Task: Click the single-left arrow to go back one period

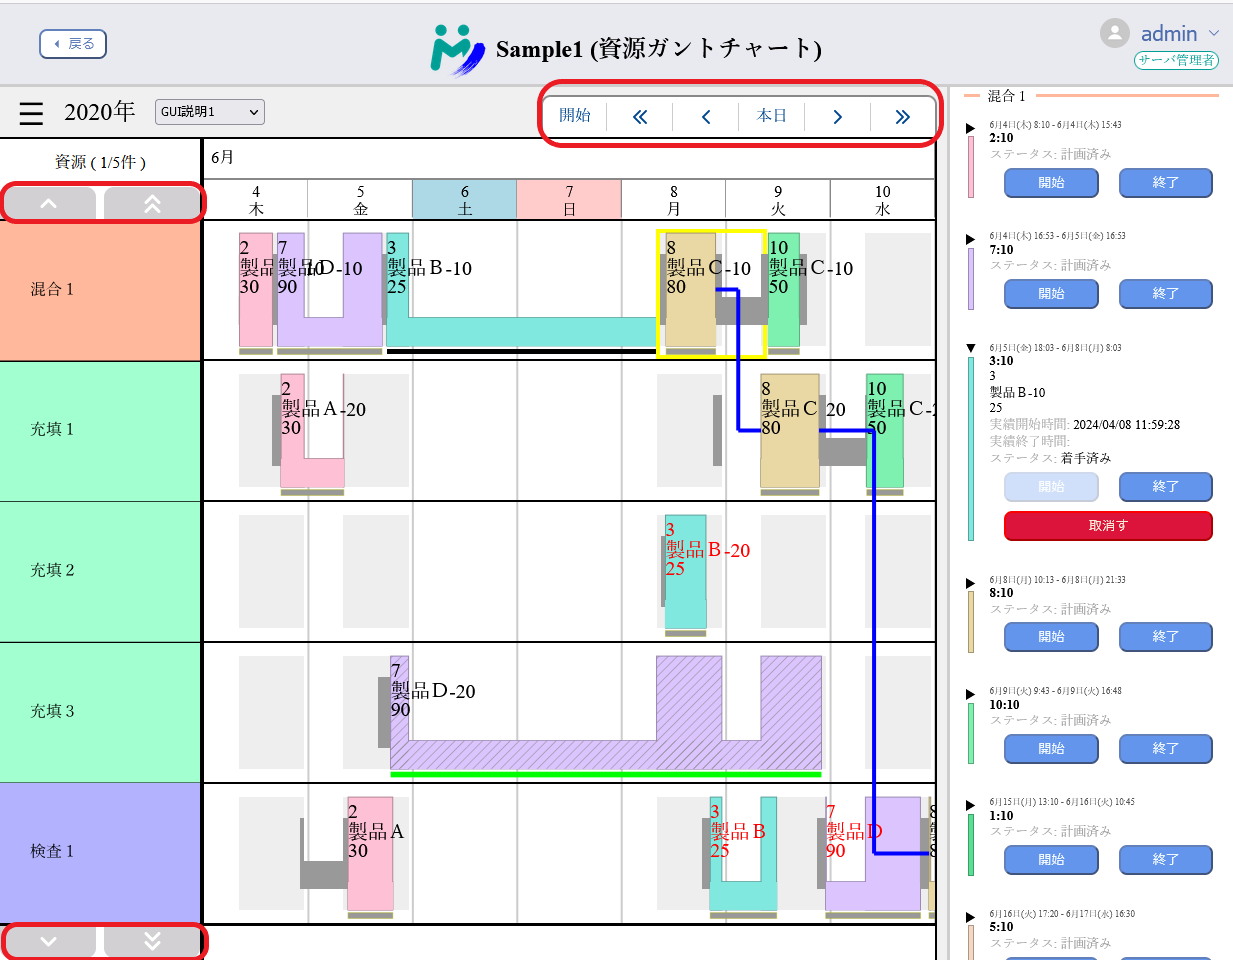Action: click(x=706, y=116)
